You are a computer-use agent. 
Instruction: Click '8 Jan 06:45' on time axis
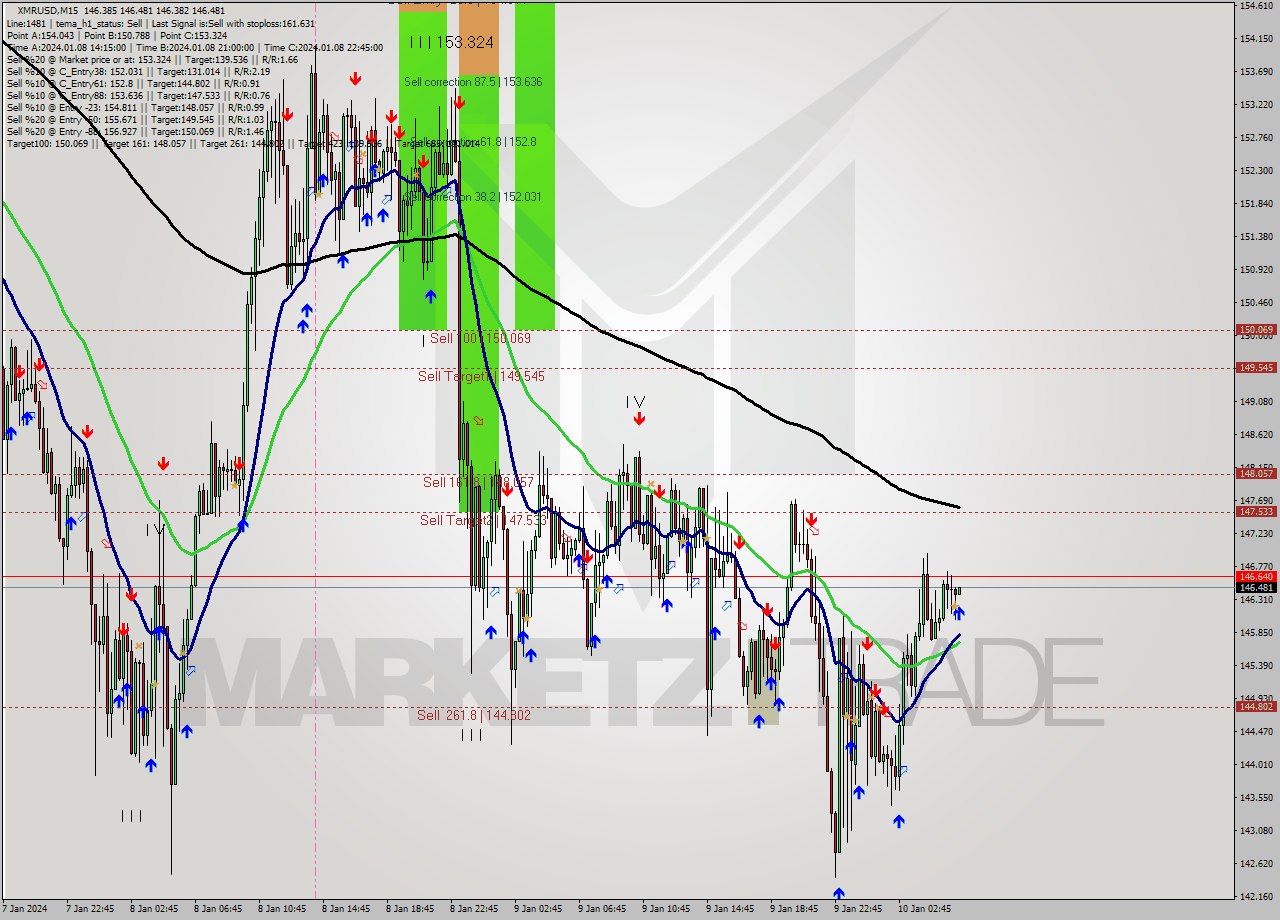point(217,909)
